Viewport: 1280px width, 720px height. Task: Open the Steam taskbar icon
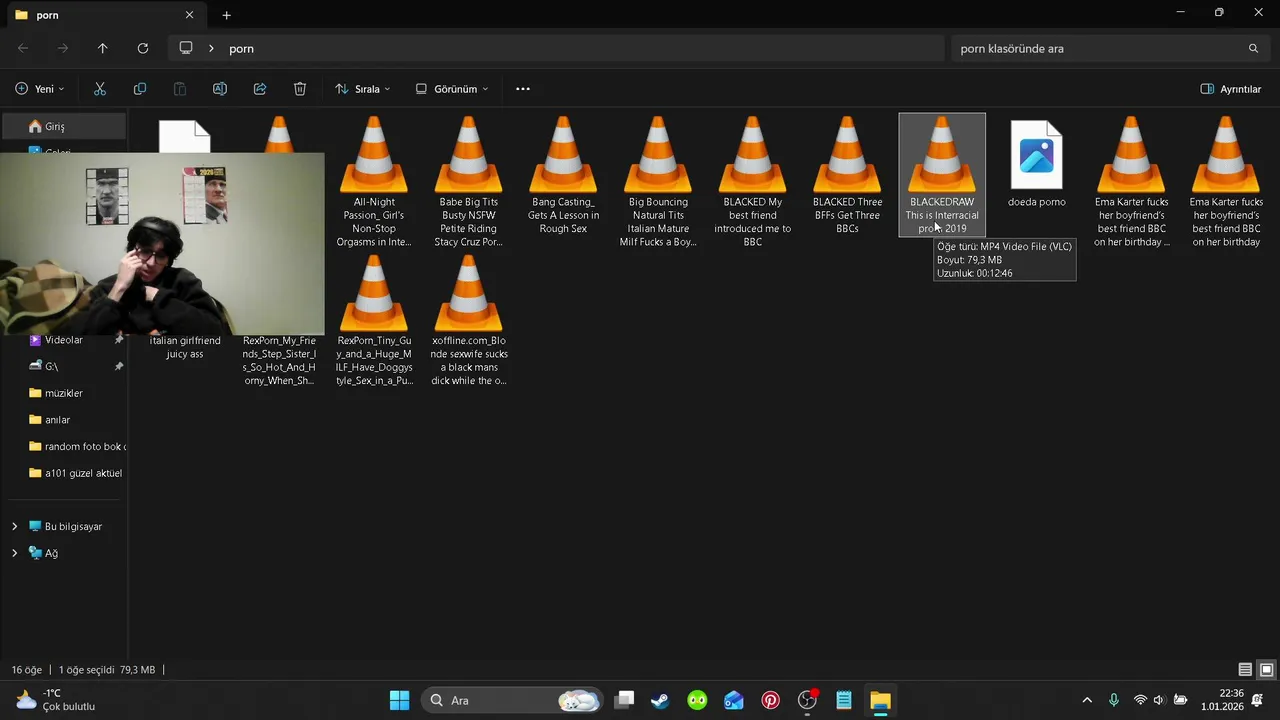click(x=660, y=700)
